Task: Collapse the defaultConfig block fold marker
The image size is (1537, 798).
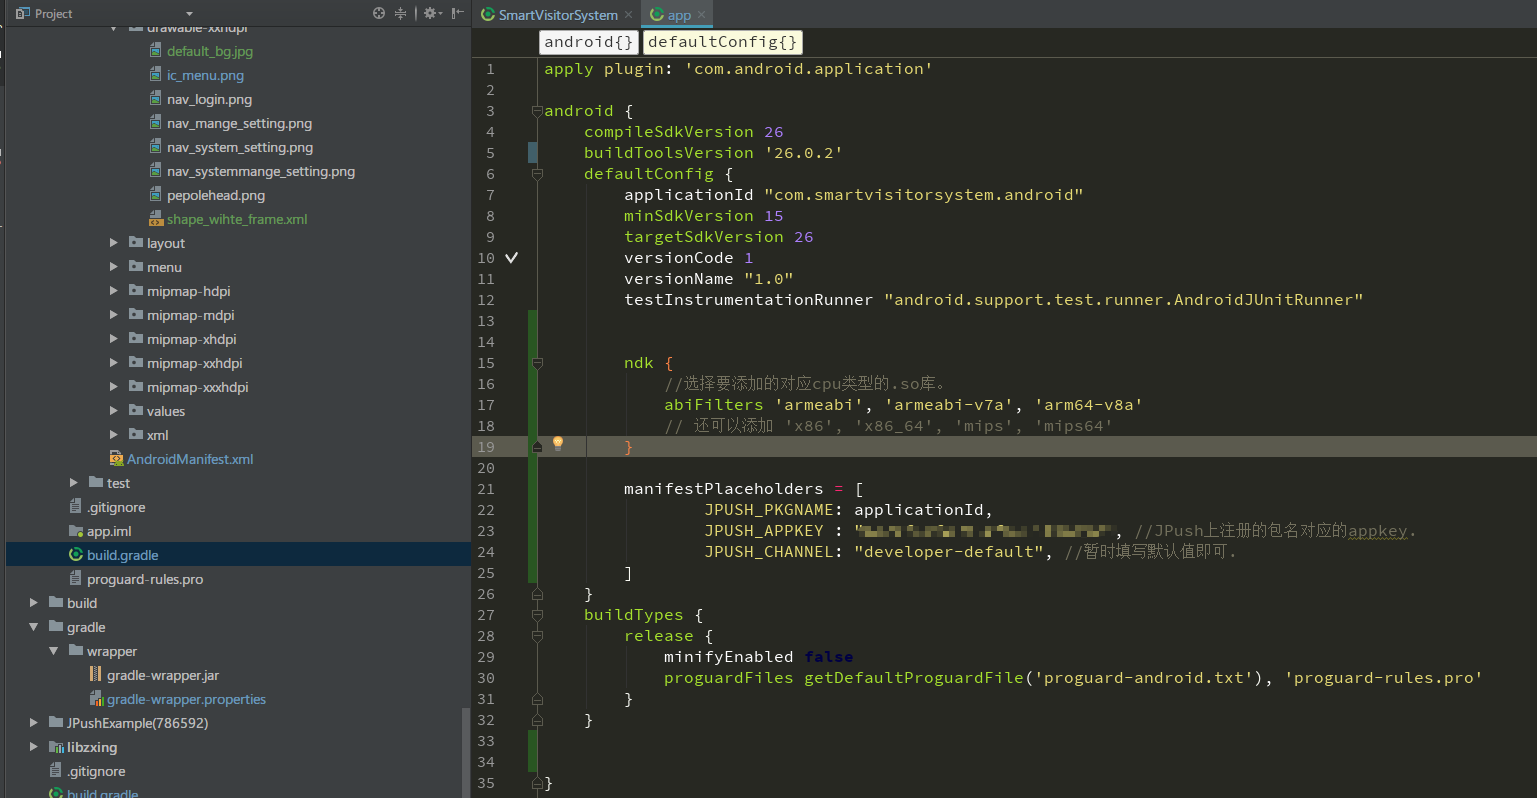Action: (x=537, y=174)
